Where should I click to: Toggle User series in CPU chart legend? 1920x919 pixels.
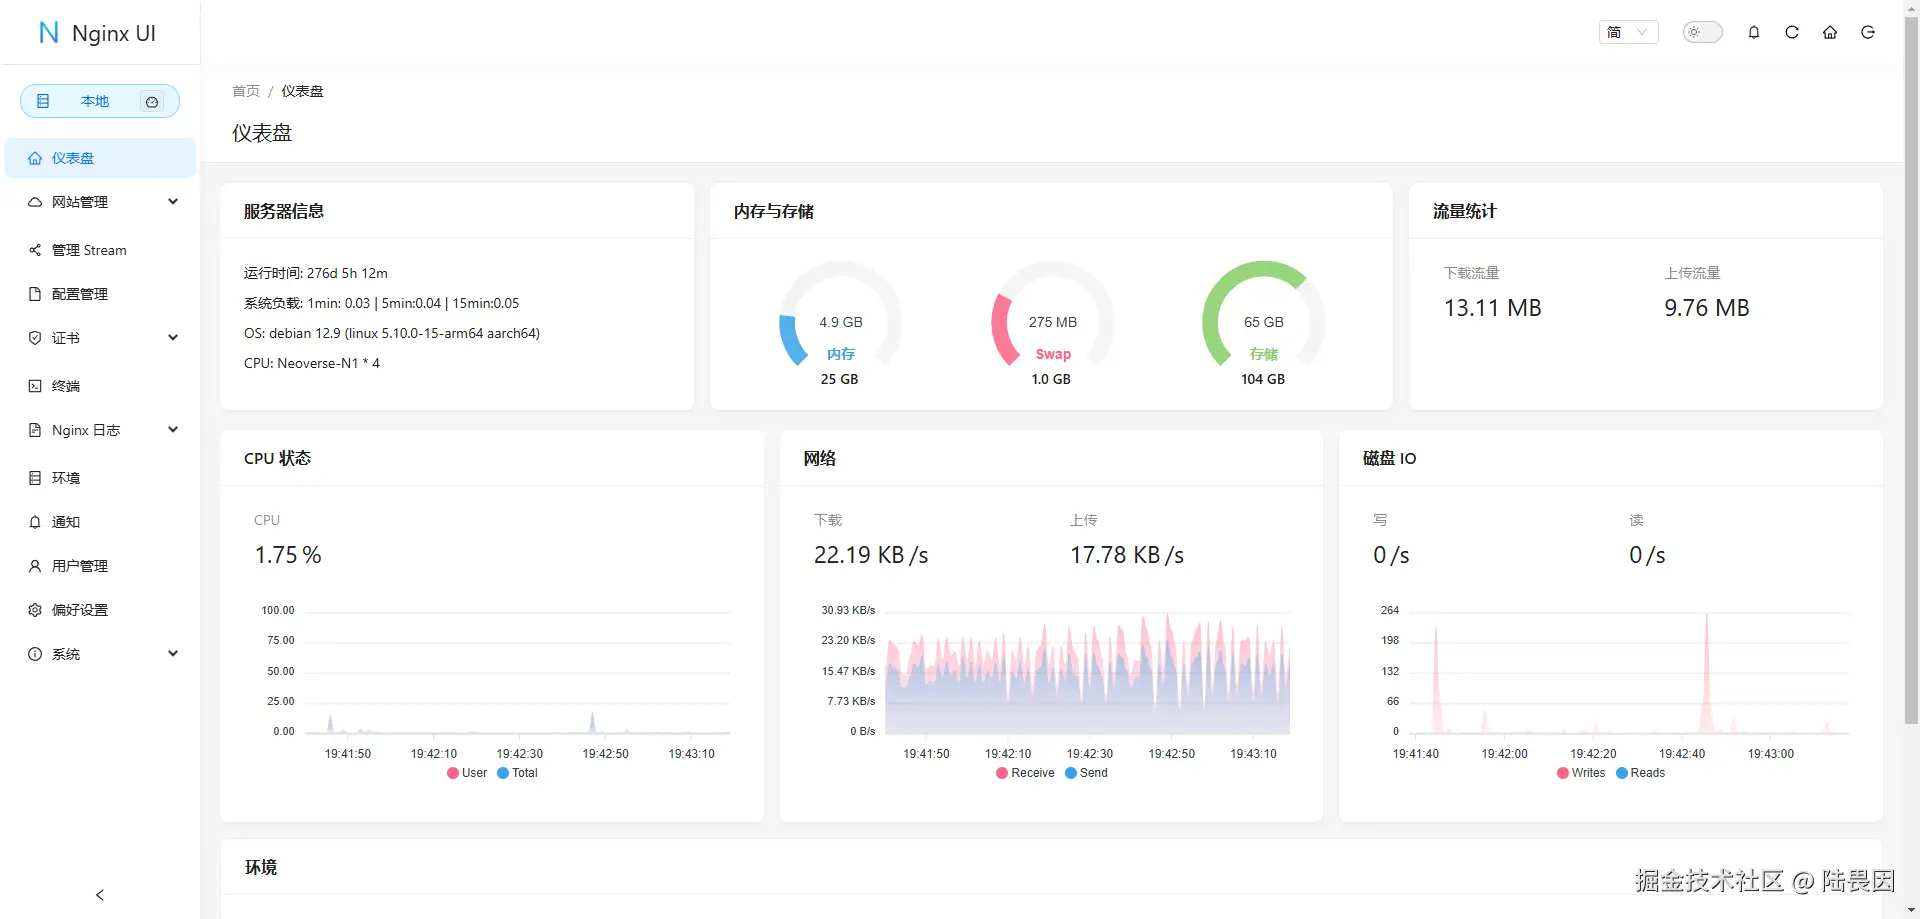point(467,773)
